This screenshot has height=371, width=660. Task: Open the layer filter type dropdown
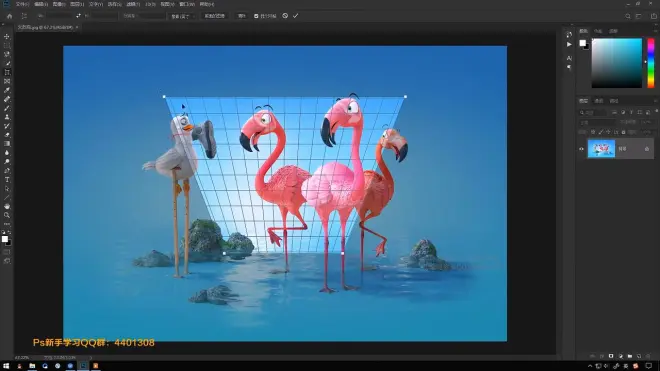pyautogui.click(x=593, y=112)
